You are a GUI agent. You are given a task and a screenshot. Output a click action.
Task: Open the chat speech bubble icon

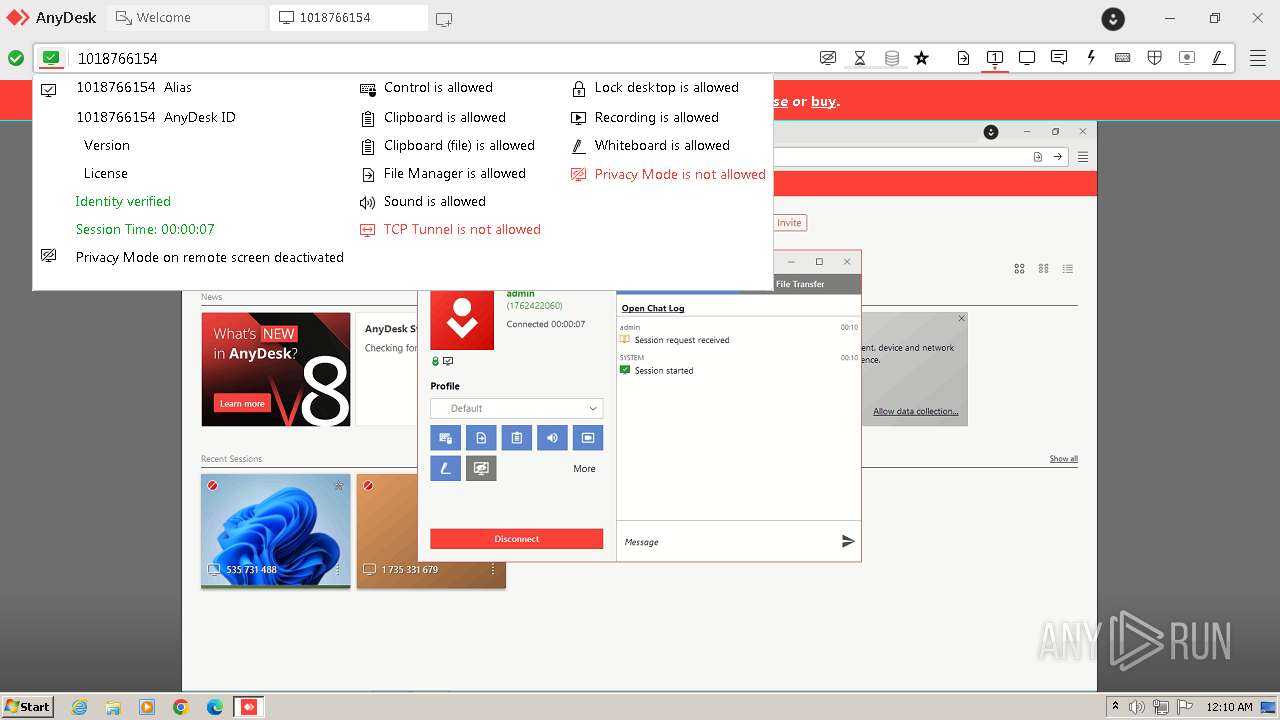click(x=1059, y=58)
